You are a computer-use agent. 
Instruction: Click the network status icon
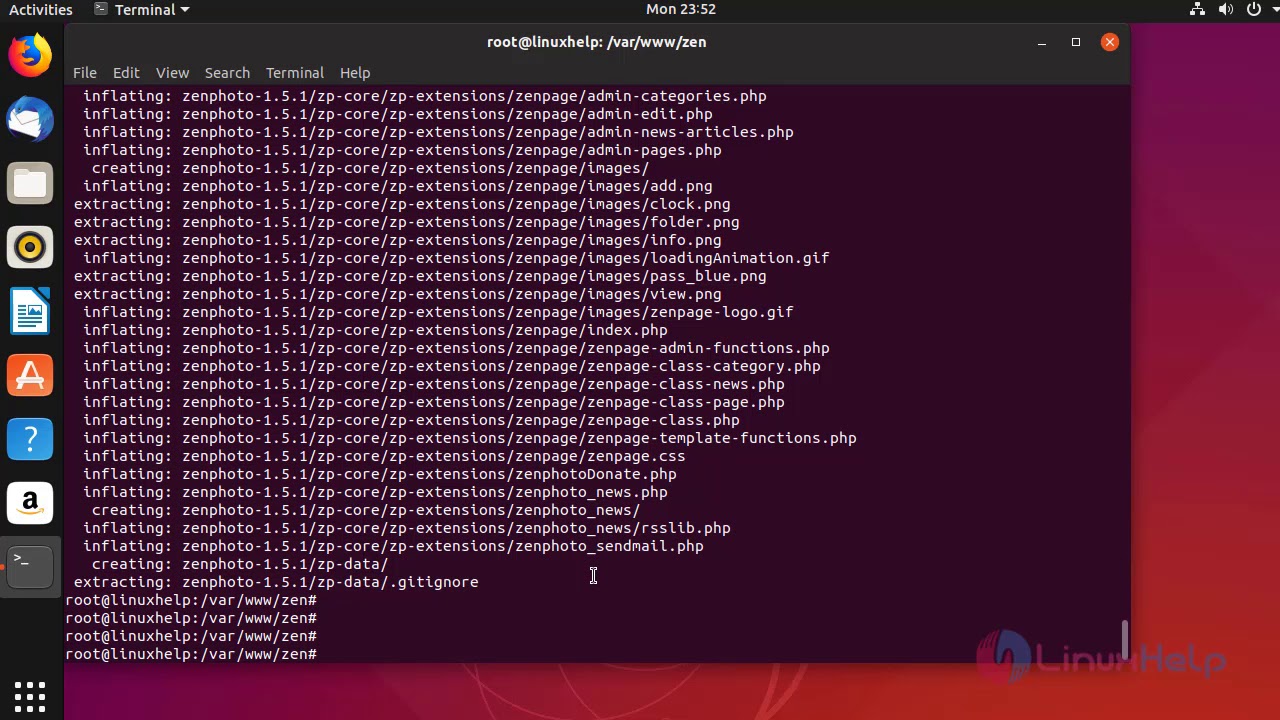(1197, 9)
